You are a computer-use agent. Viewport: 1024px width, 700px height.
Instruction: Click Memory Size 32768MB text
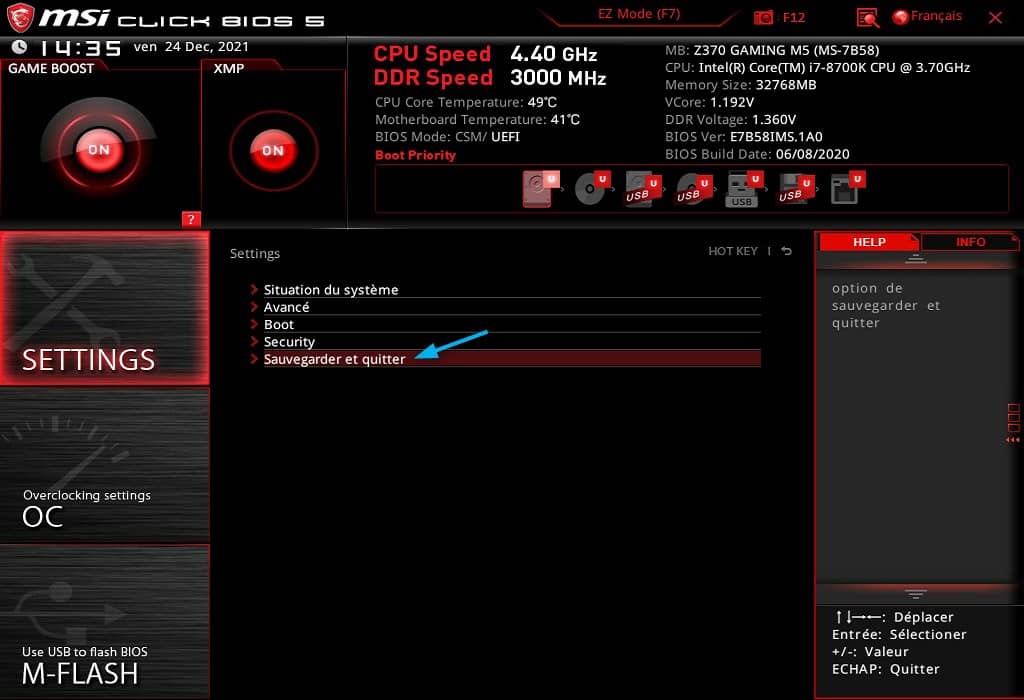[x=741, y=85]
